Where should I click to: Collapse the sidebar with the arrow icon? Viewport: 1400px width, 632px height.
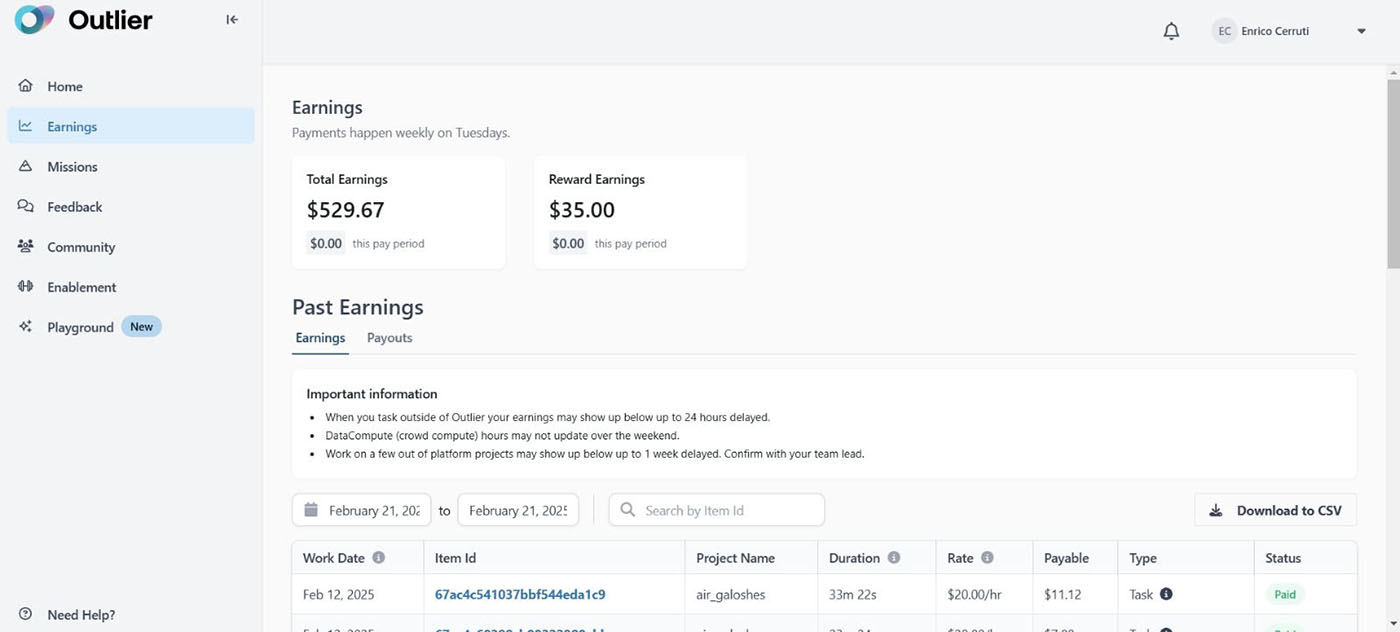pyautogui.click(x=232, y=20)
